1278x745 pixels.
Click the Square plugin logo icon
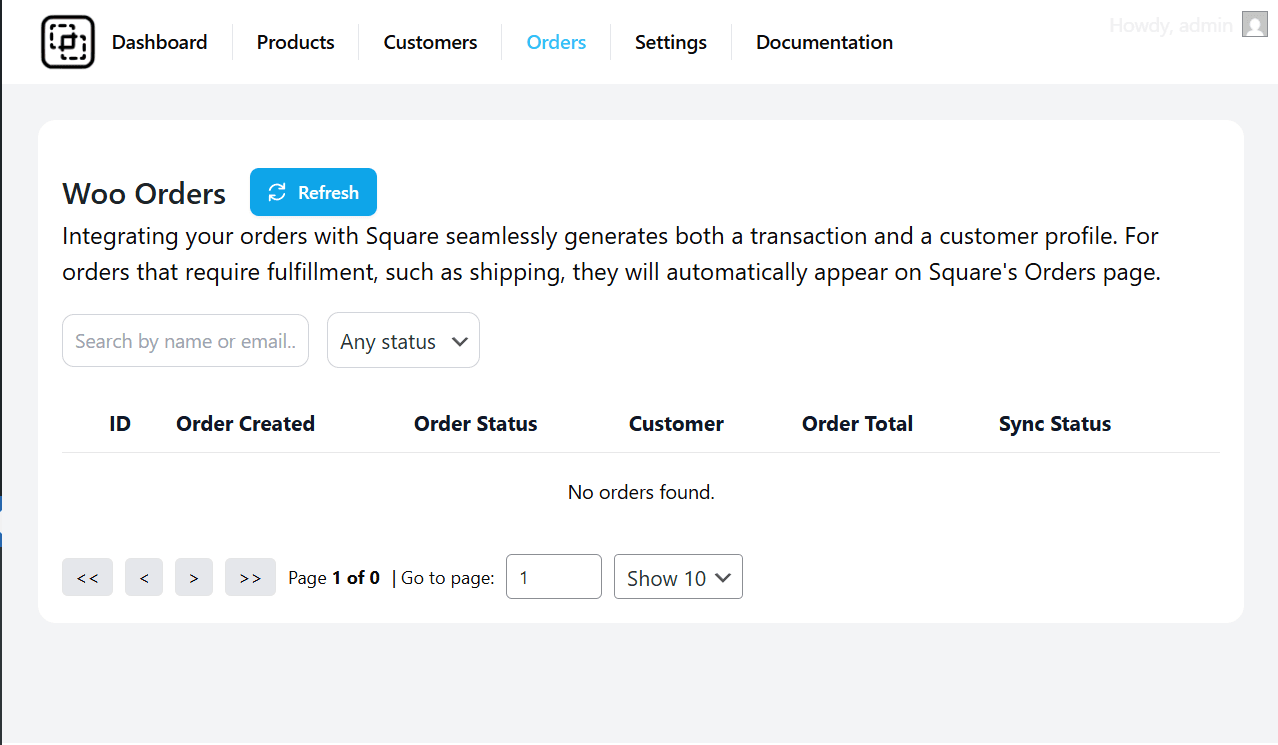[x=68, y=42]
